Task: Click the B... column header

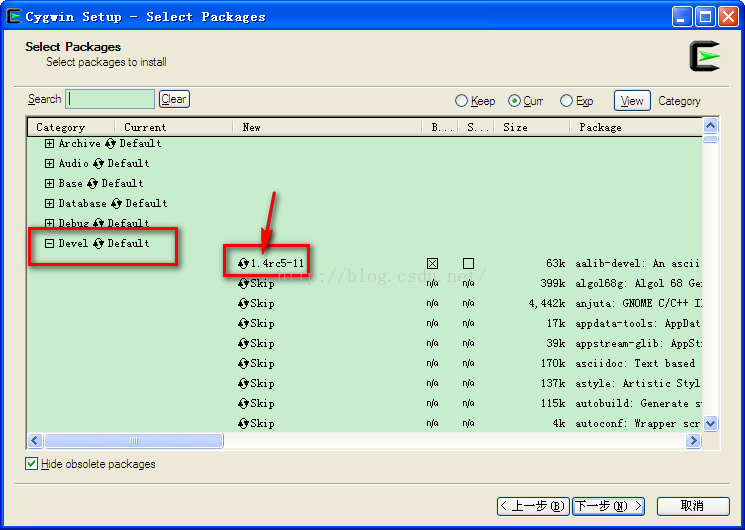Action: click(440, 127)
